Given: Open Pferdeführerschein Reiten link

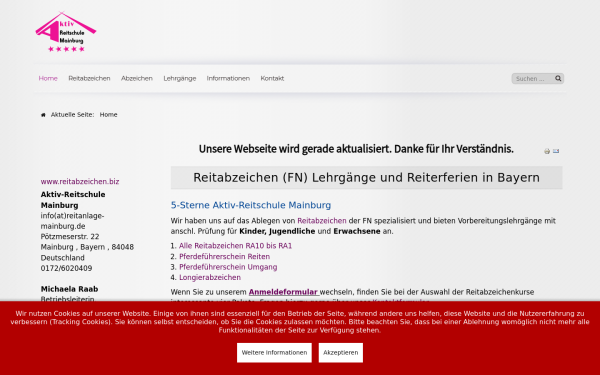Looking at the screenshot, I should 224,256.
